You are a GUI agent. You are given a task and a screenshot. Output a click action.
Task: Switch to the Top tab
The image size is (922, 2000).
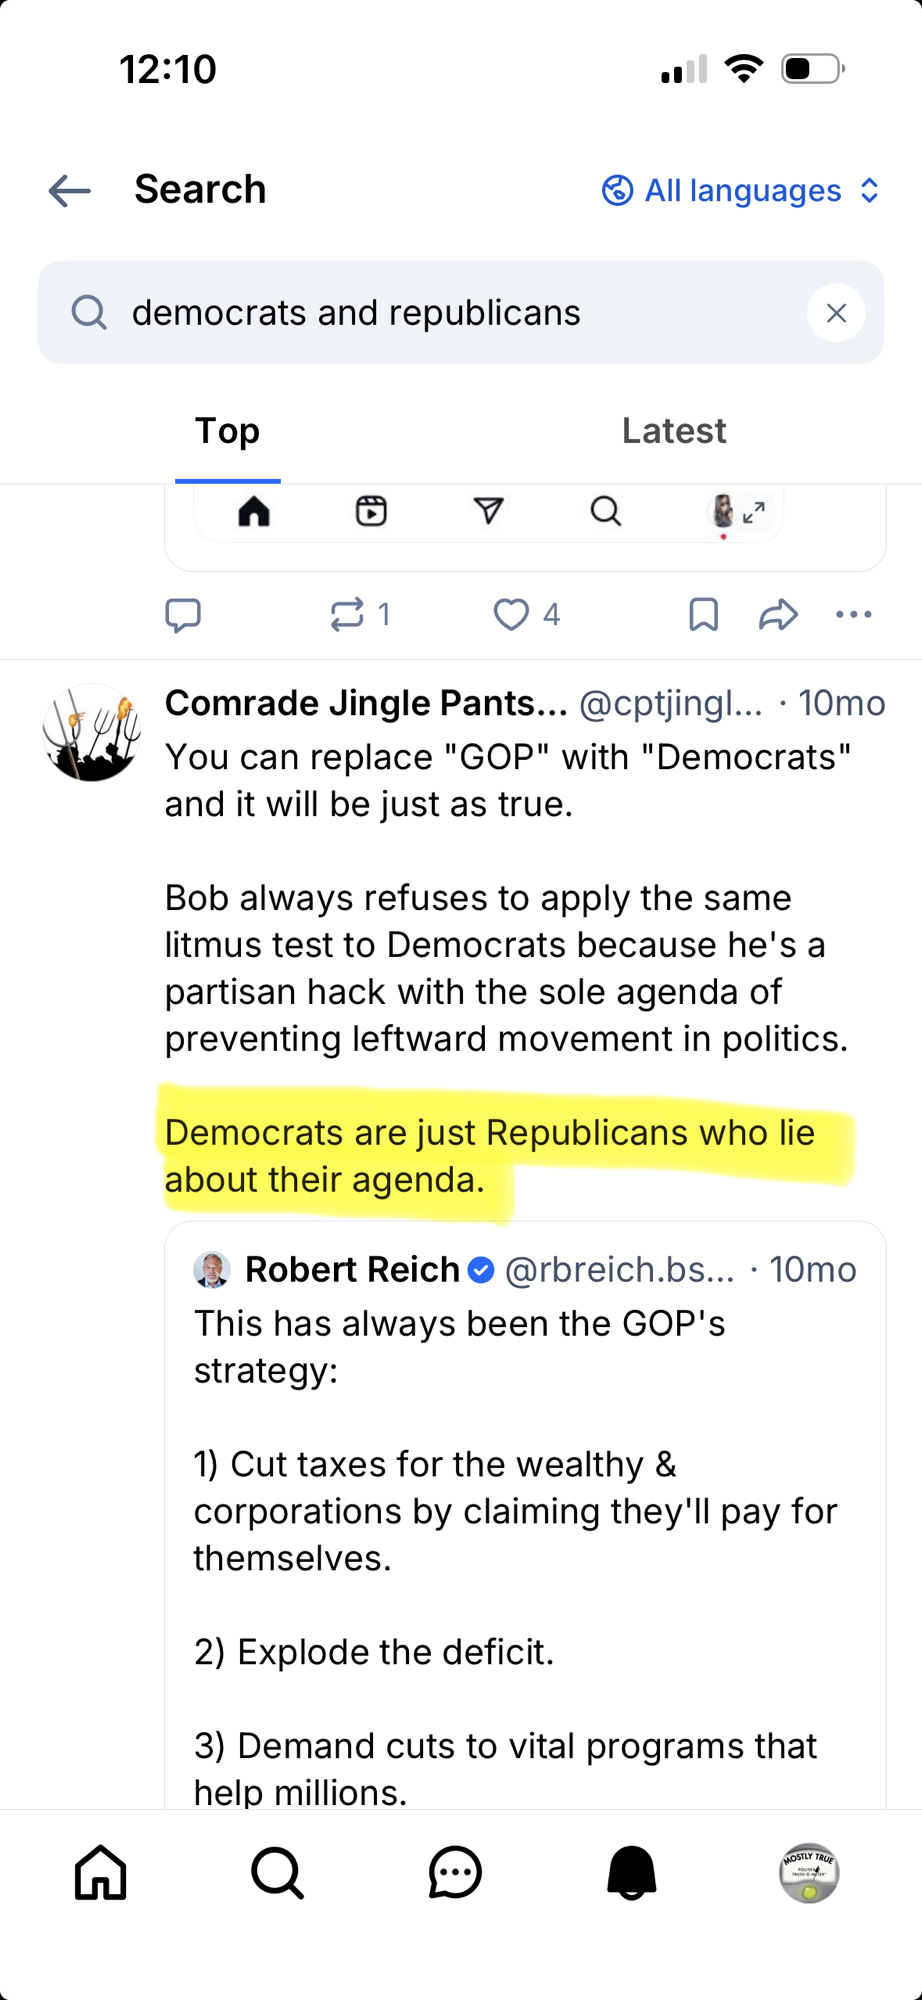coord(227,431)
